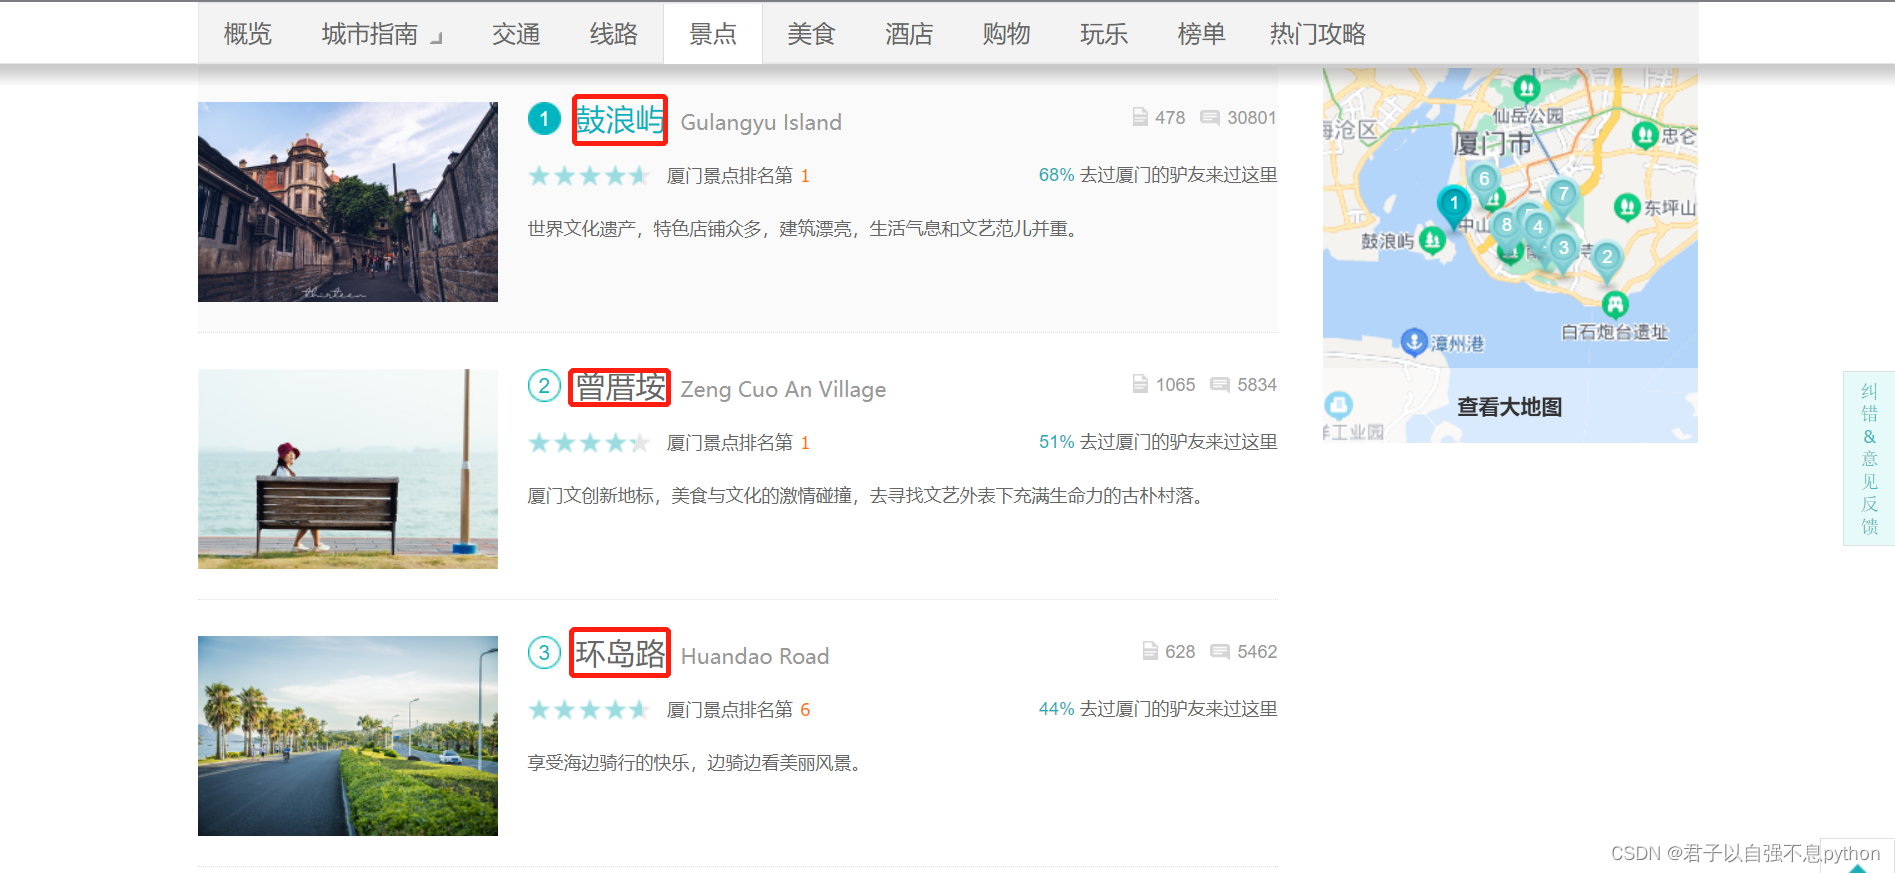Click the 白石炮台遗址 landmark icon
Image resolution: width=1895 pixels, height=873 pixels.
1615,304
